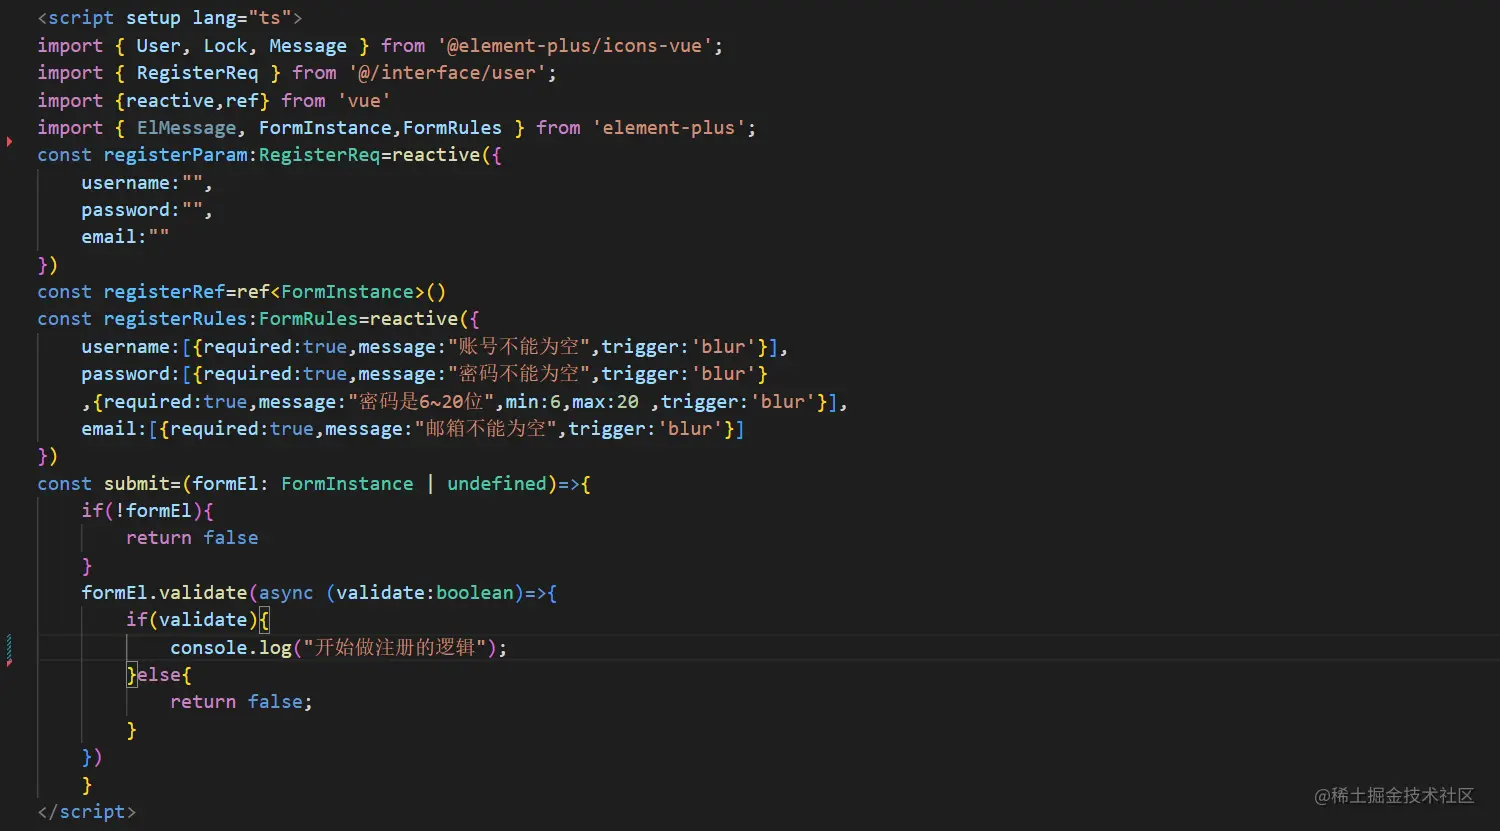Screen dimensions: 1500x831
Task: Click the message string "密码是6~20位"
Action: pos(421,402)
